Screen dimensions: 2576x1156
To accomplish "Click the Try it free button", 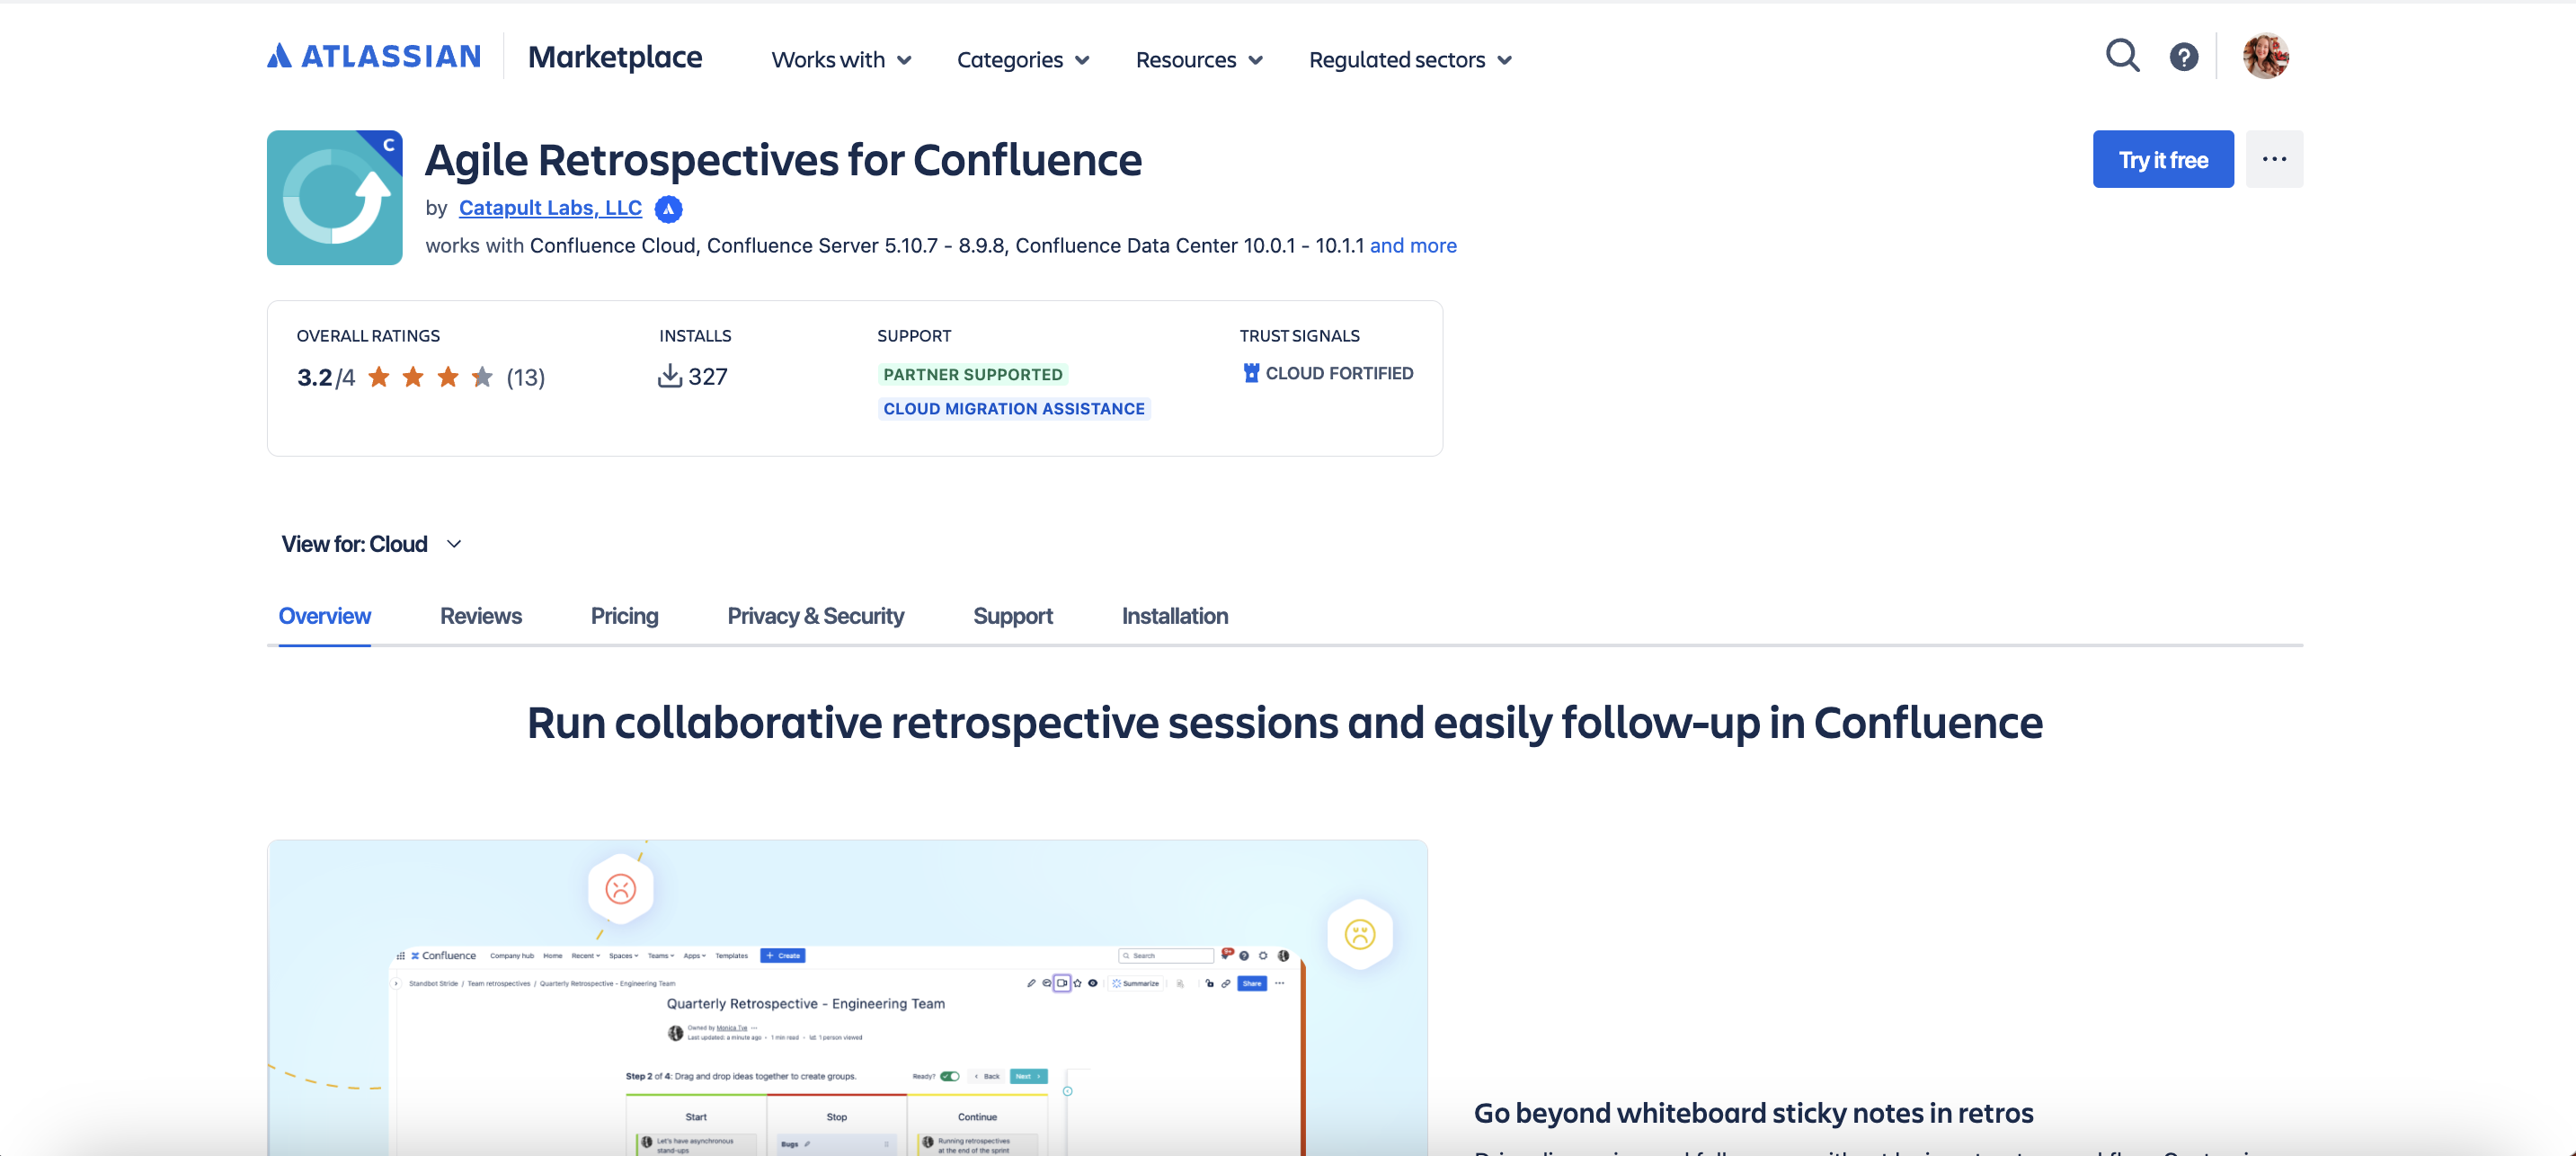I will [2162, 159].
